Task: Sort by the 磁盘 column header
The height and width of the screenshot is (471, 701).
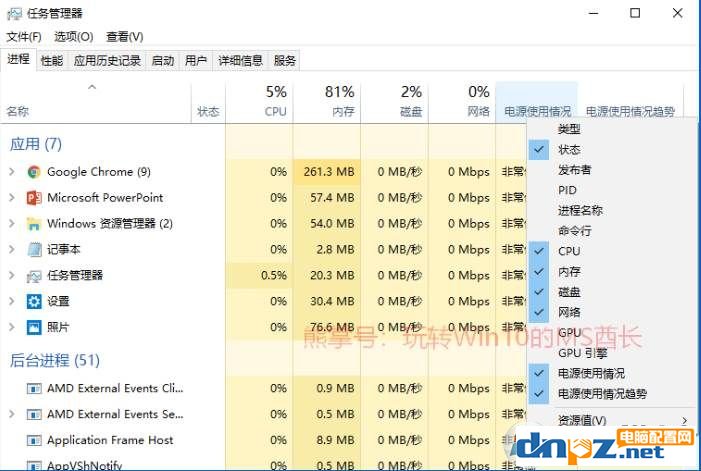Action: pyautogui.click(x=394, y=103)
